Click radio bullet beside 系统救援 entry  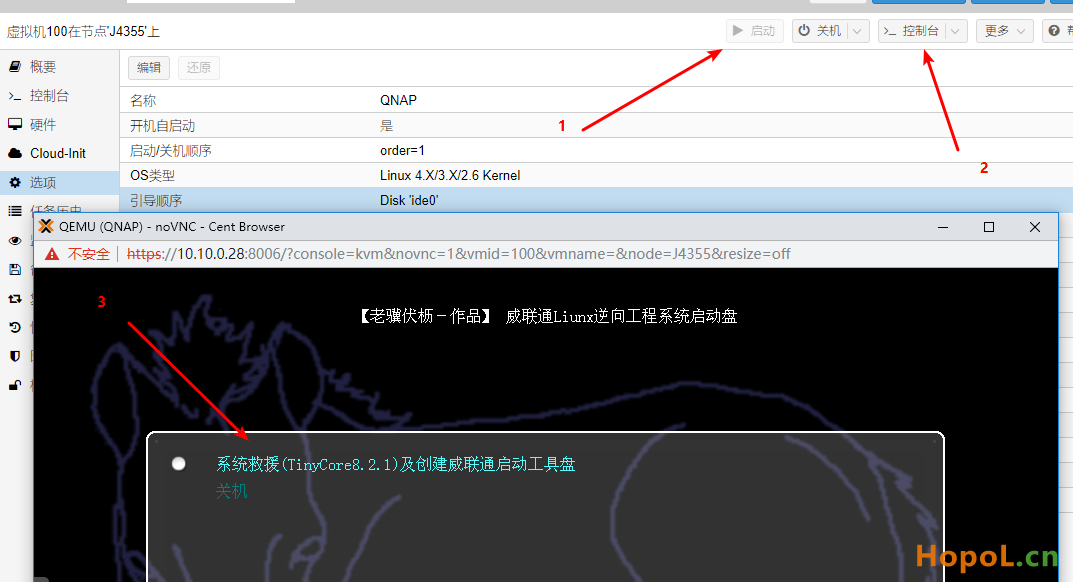pyautogui.click(x=179, y=464)
